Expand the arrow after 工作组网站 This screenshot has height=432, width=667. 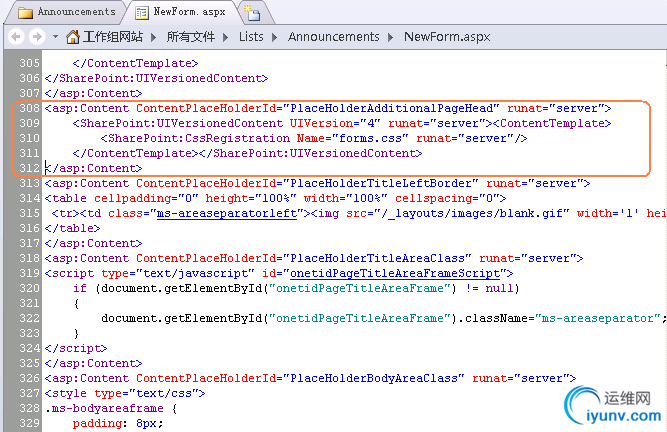click(154, 37)
